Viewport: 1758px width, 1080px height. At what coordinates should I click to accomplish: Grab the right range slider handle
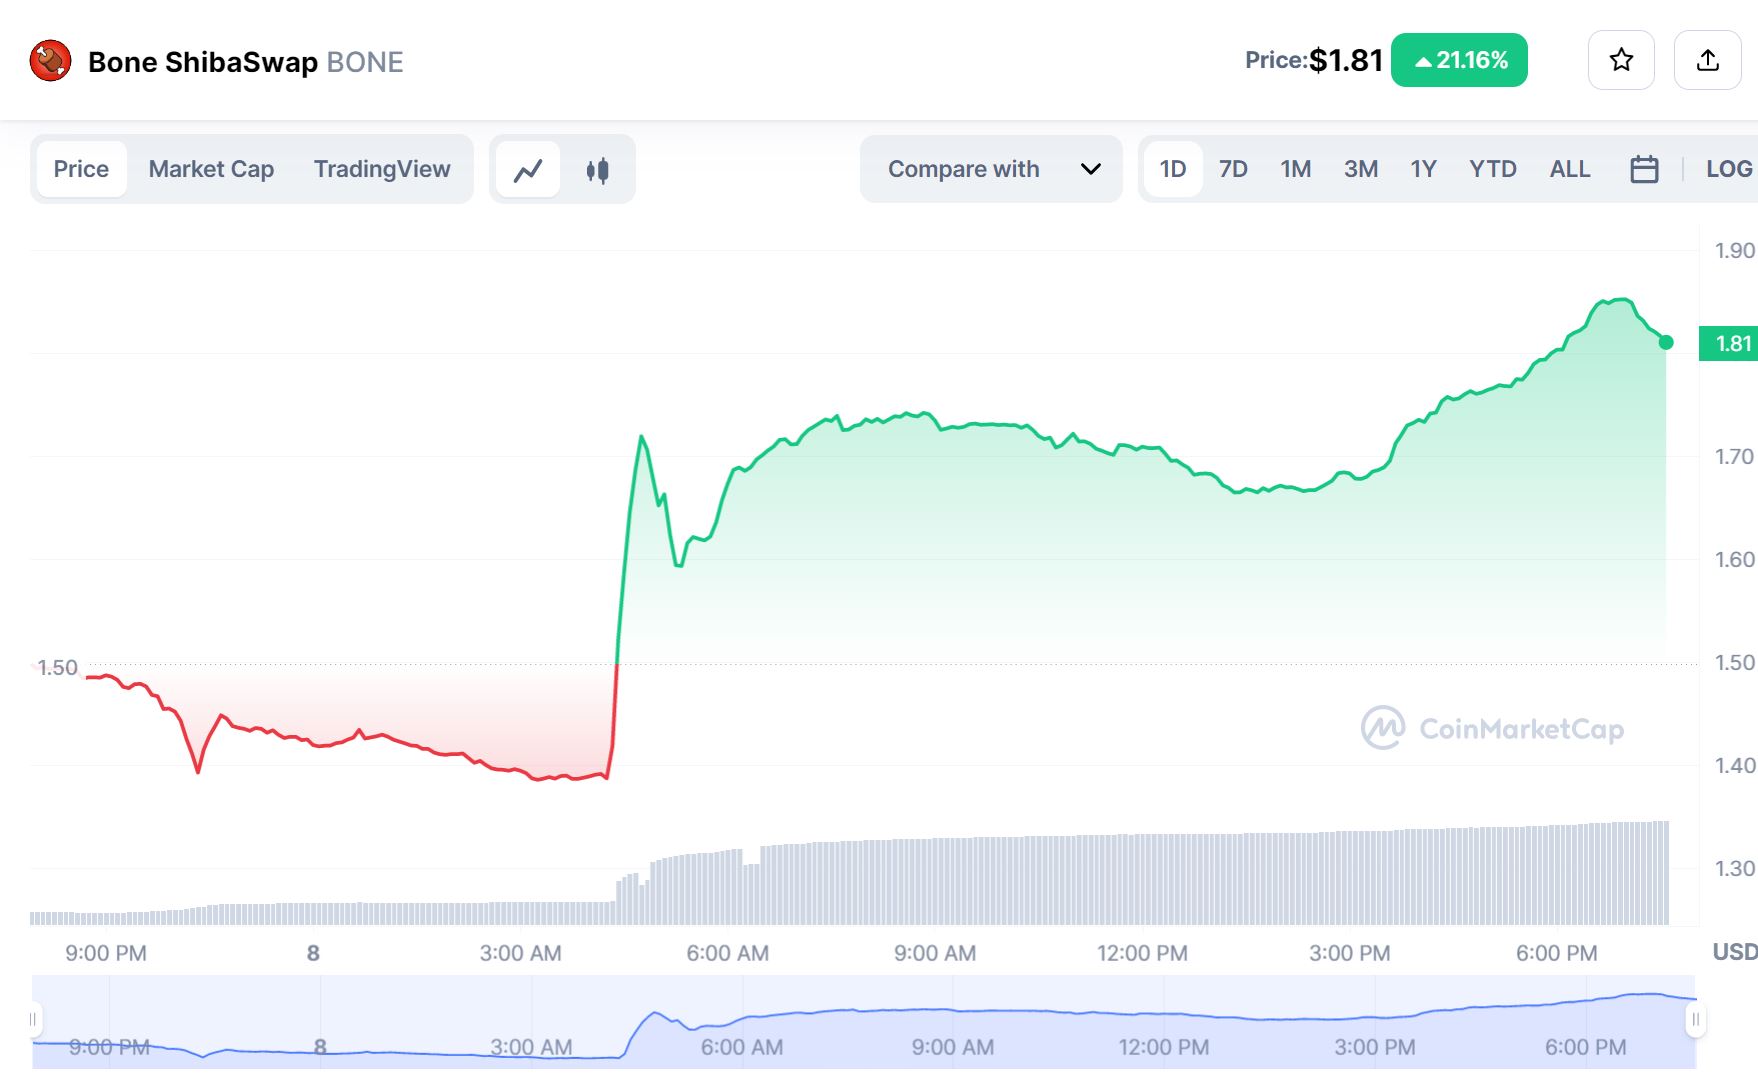[1695, 1020]
